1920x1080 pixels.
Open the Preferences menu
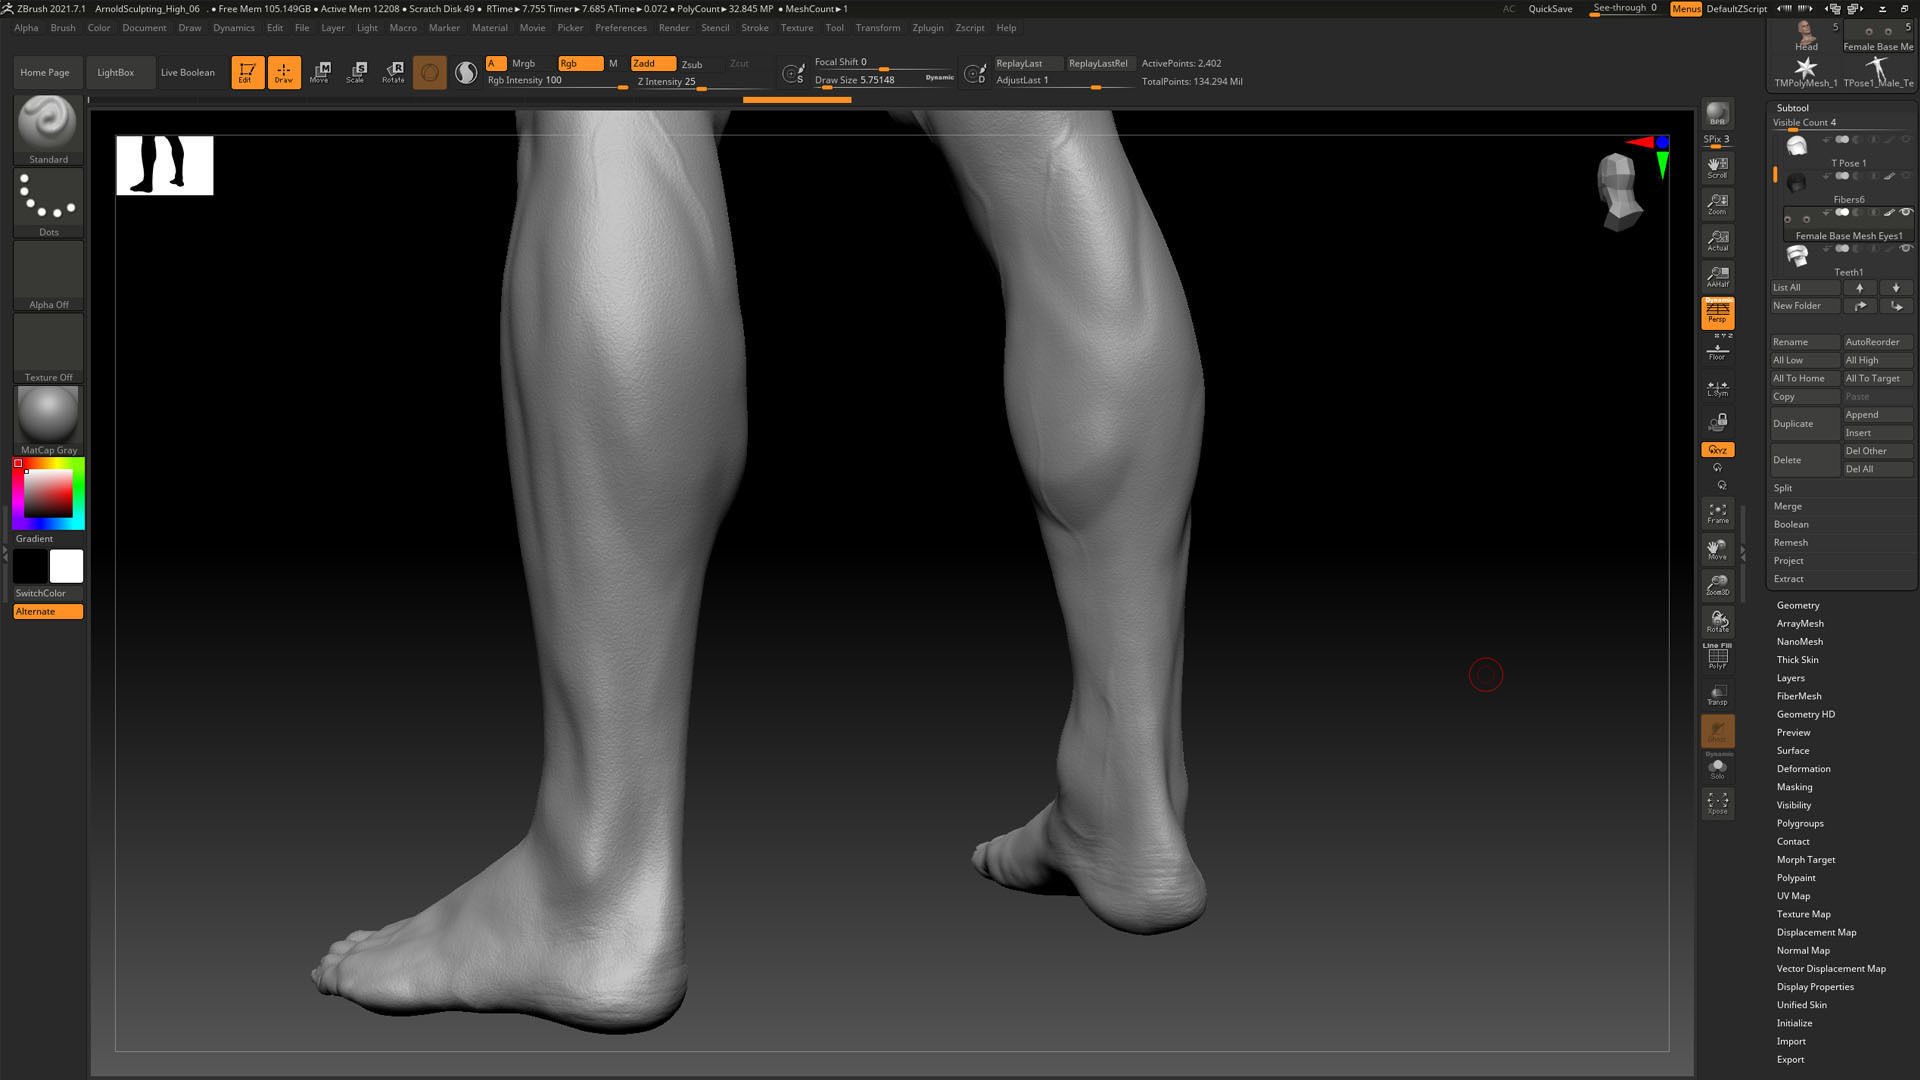[620, 27]
